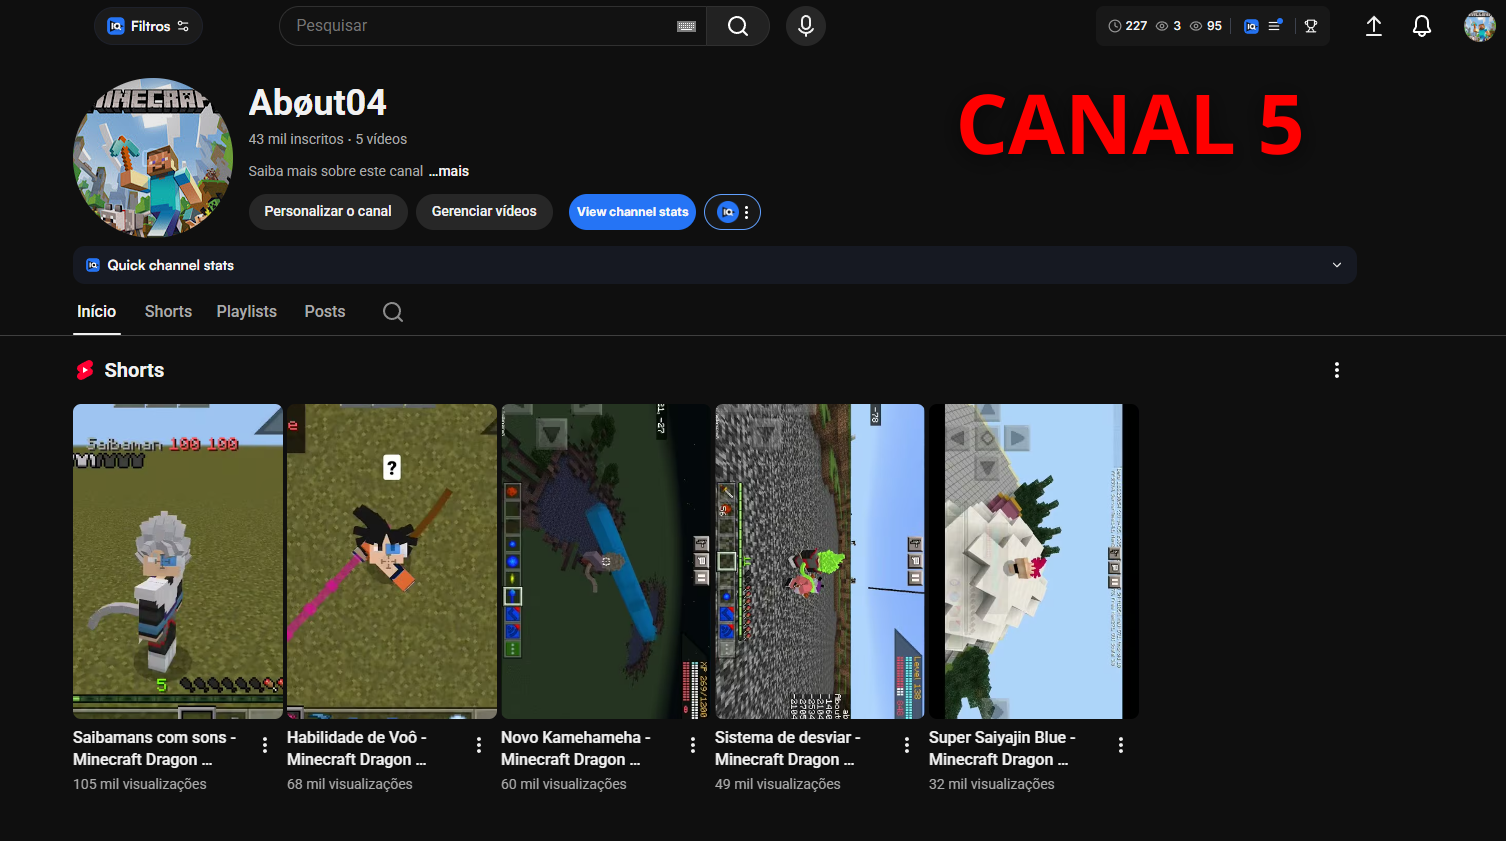Image resolution: width=1506 pixels, height=841 pixels.
Task: Open the on-screen keyboard in search bar
Action: pos(686,27)
